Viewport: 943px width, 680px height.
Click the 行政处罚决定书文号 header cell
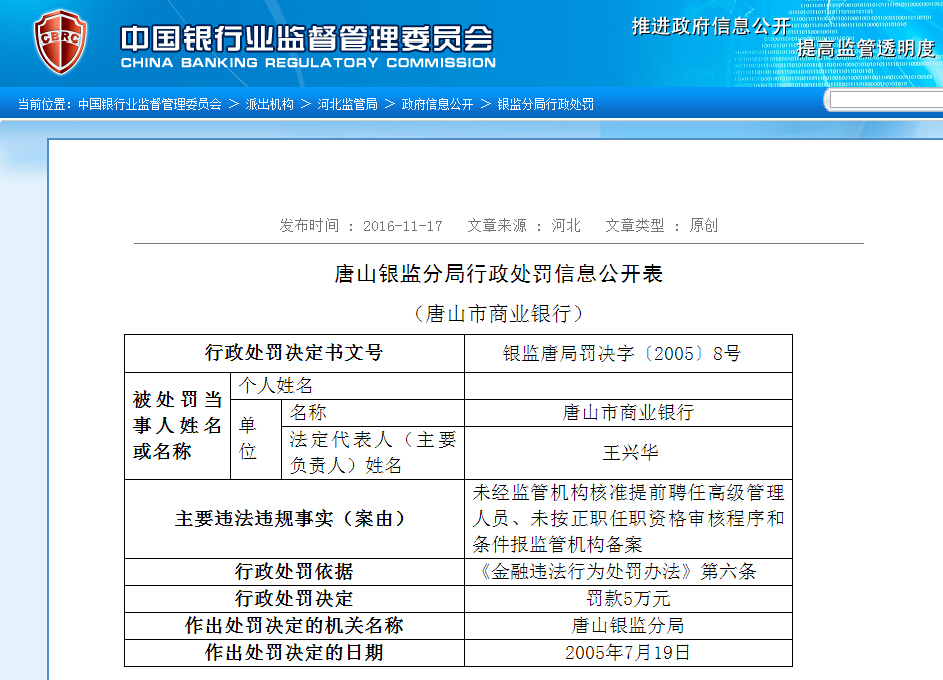pyautogui.click(x=294, y=353)
